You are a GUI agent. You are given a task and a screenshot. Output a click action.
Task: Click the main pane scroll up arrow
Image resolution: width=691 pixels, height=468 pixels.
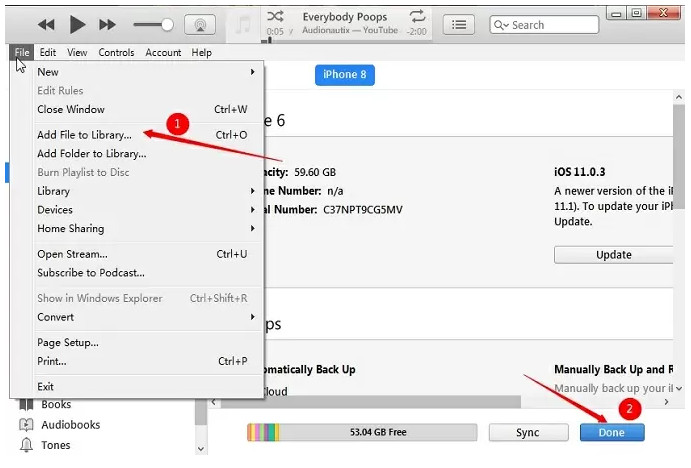point(679,97)
